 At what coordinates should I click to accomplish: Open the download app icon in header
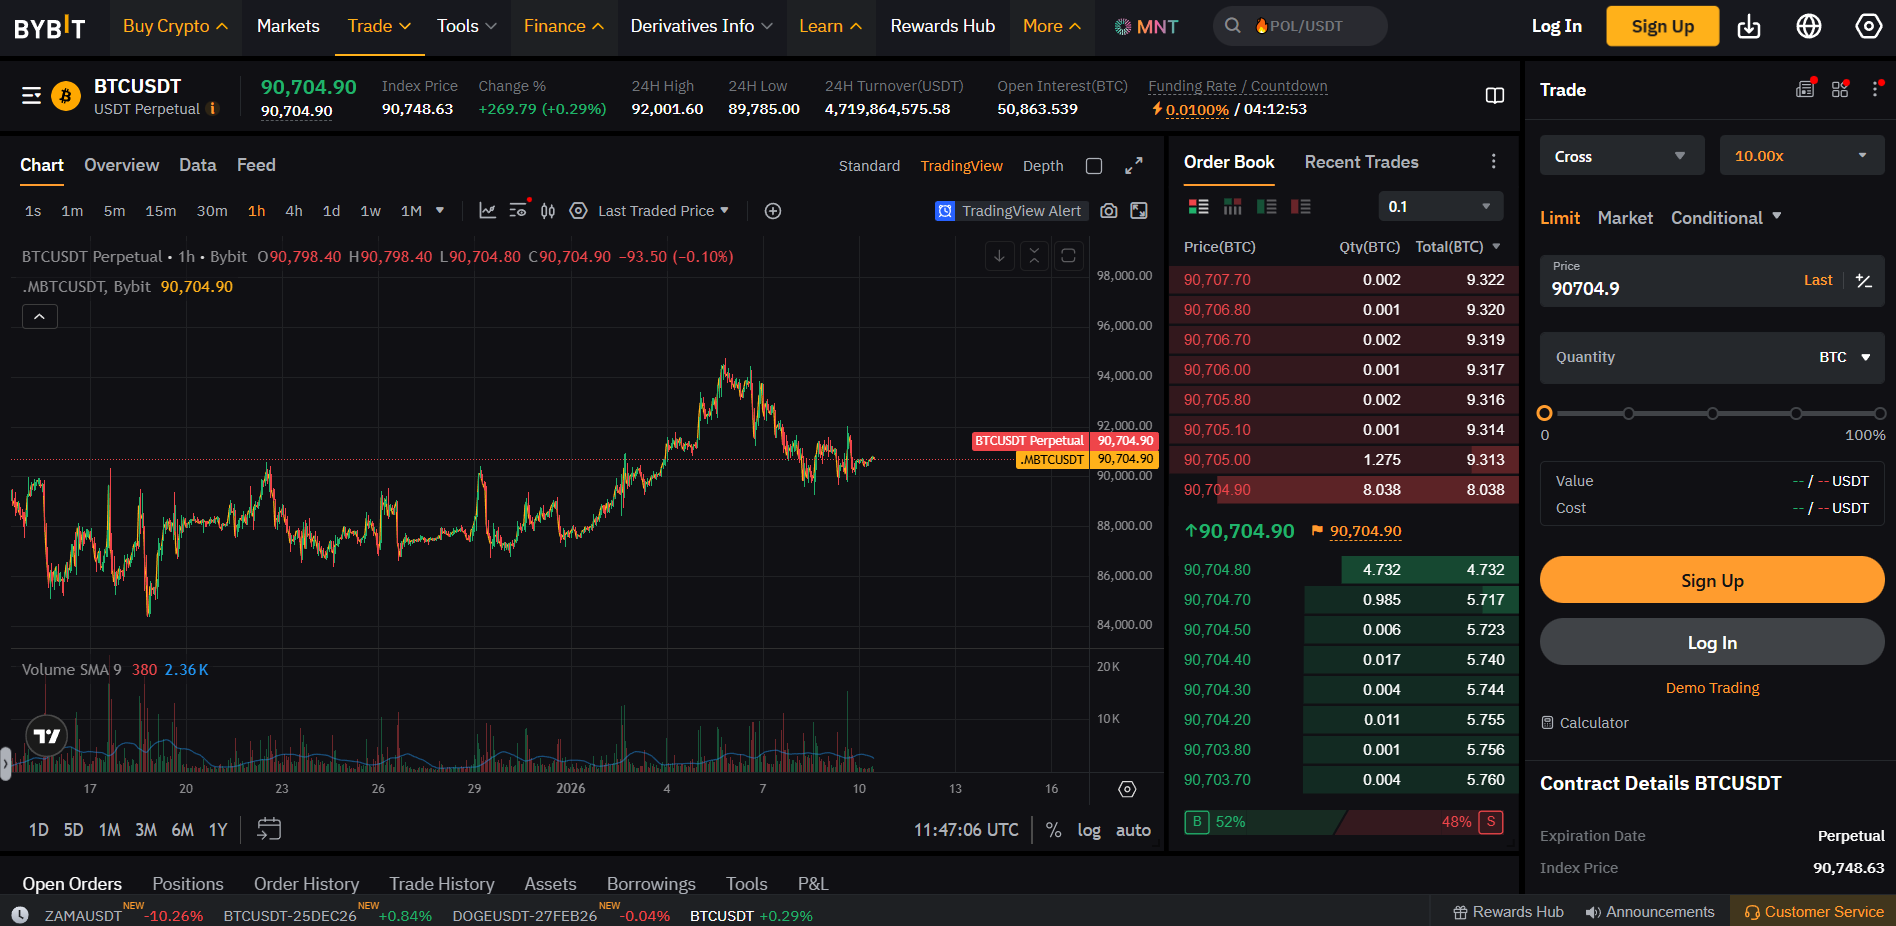[x=1749, y=27]
